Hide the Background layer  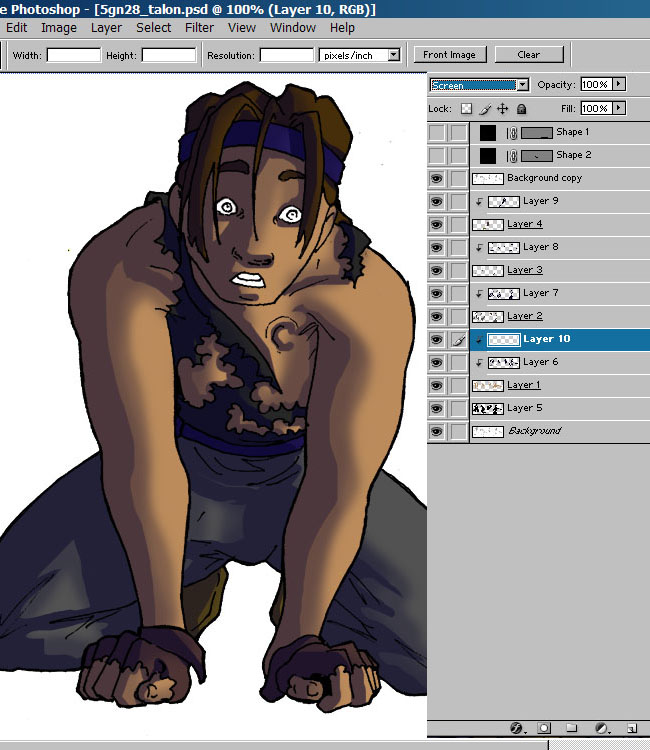point(436,431)
